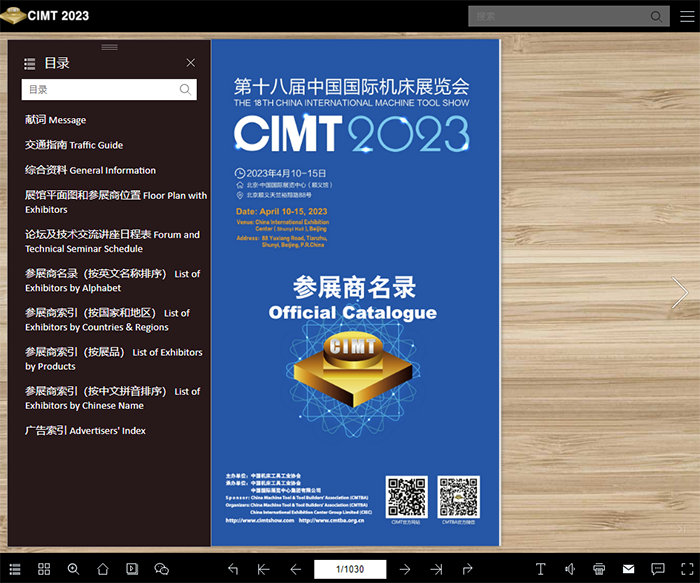Open List of Exhibitors by Products
This screenshot has height=583, width=700.
click(113, 359)
